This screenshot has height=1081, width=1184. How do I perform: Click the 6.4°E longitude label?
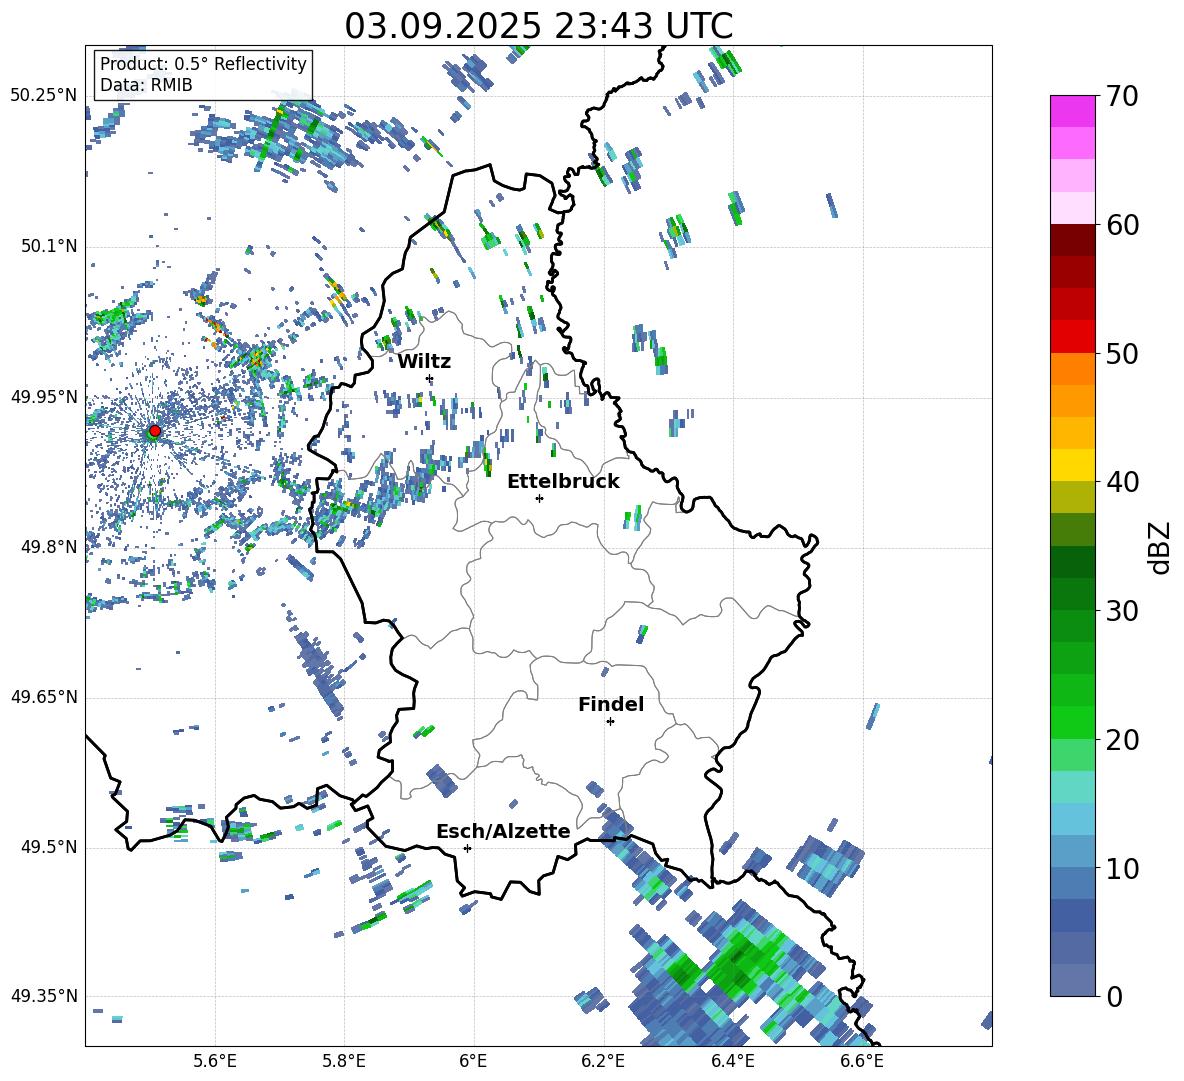[732, 1061]
